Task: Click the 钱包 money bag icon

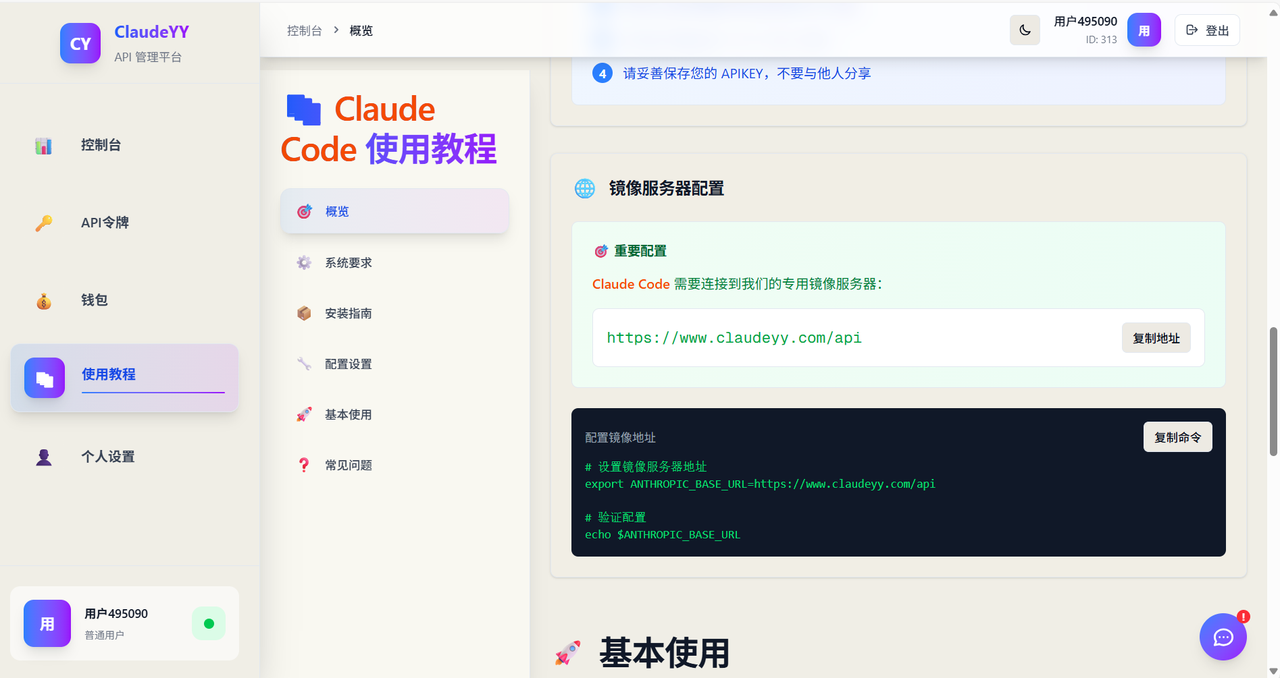Action: tap(43, 301)
